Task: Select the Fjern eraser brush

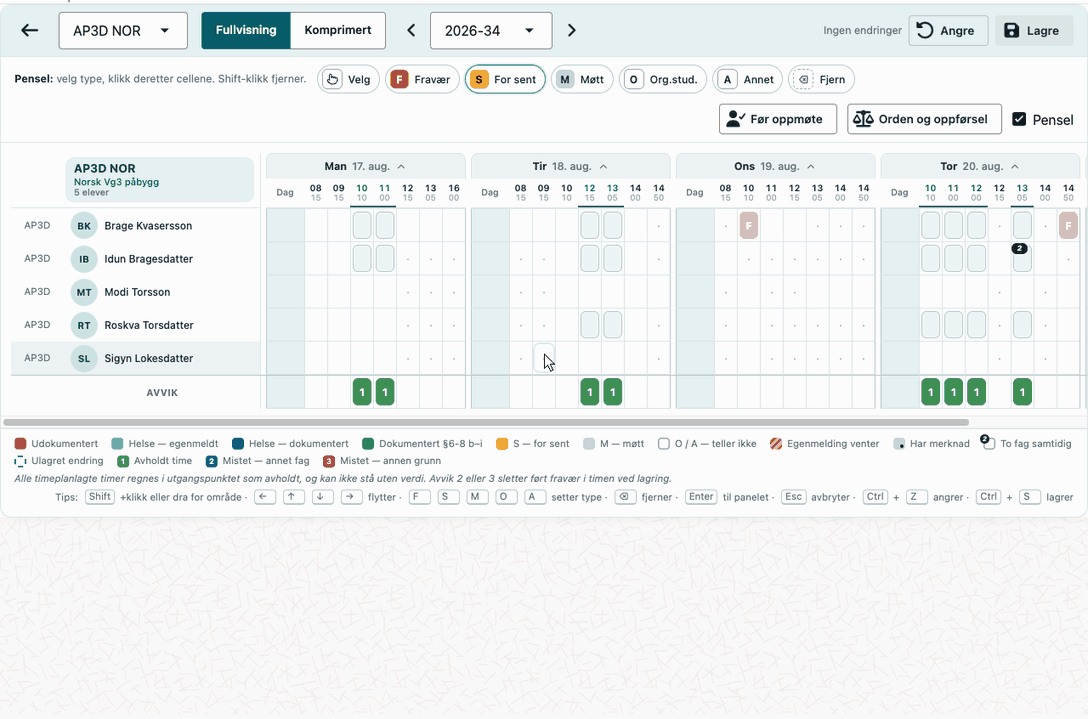Action: click(821, 79)
